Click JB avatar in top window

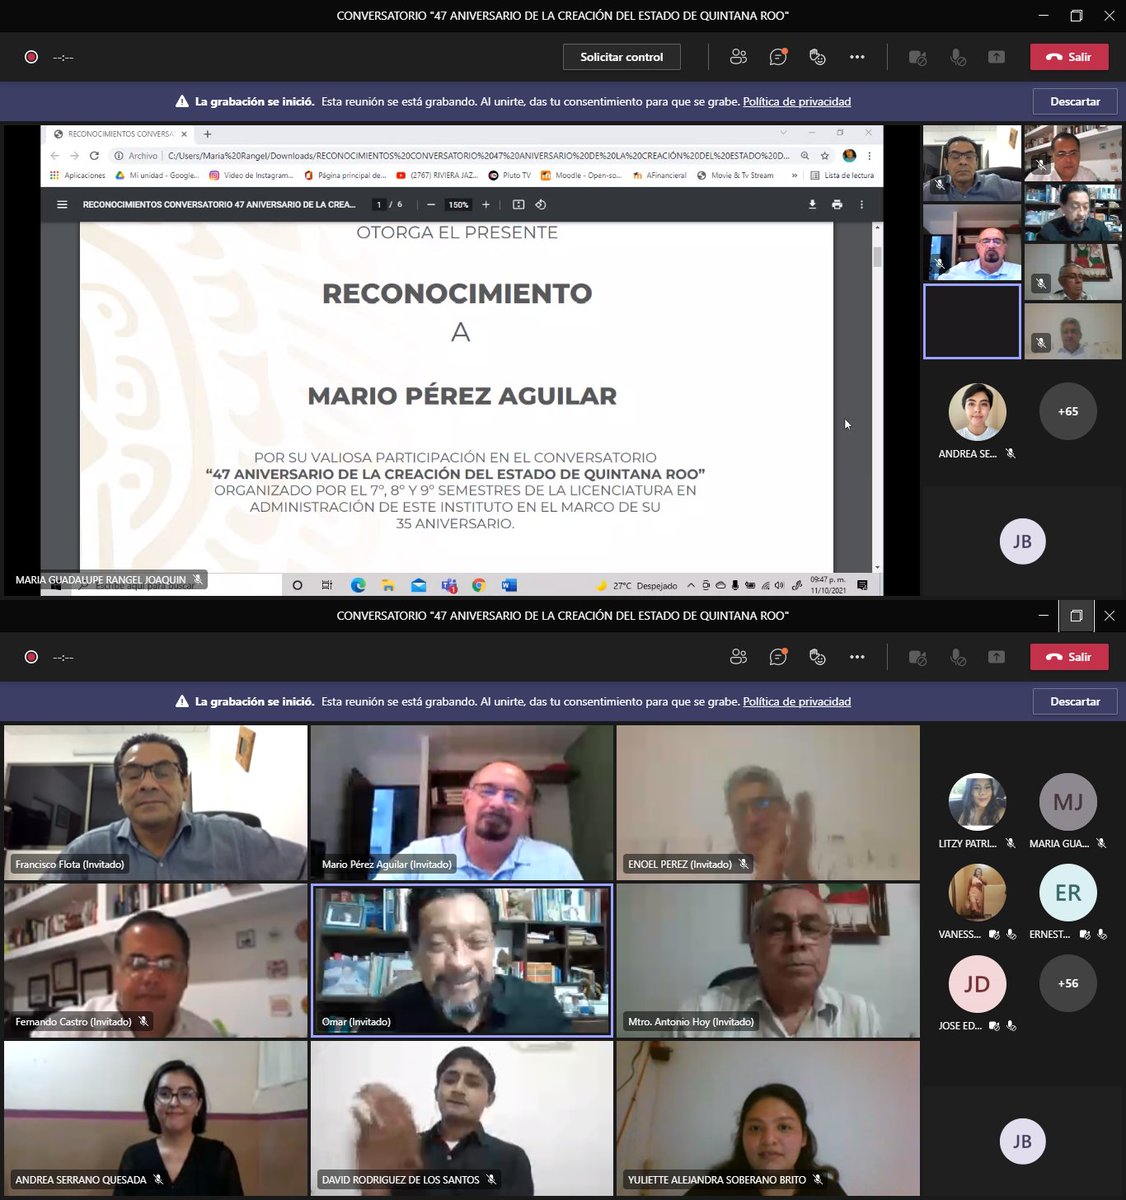pos(1022,541)
